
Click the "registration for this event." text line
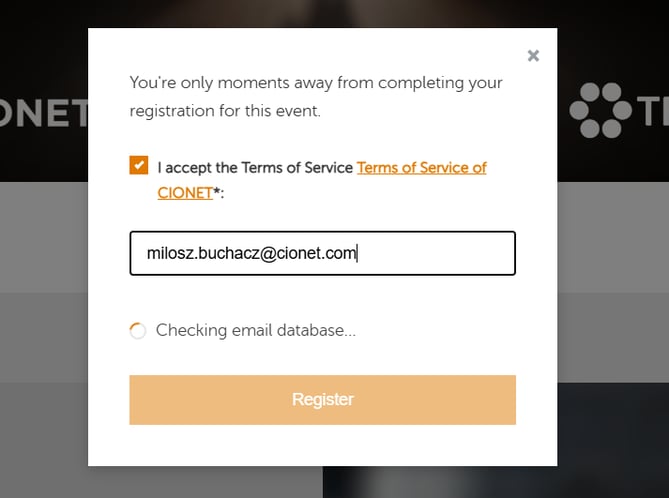225,111
